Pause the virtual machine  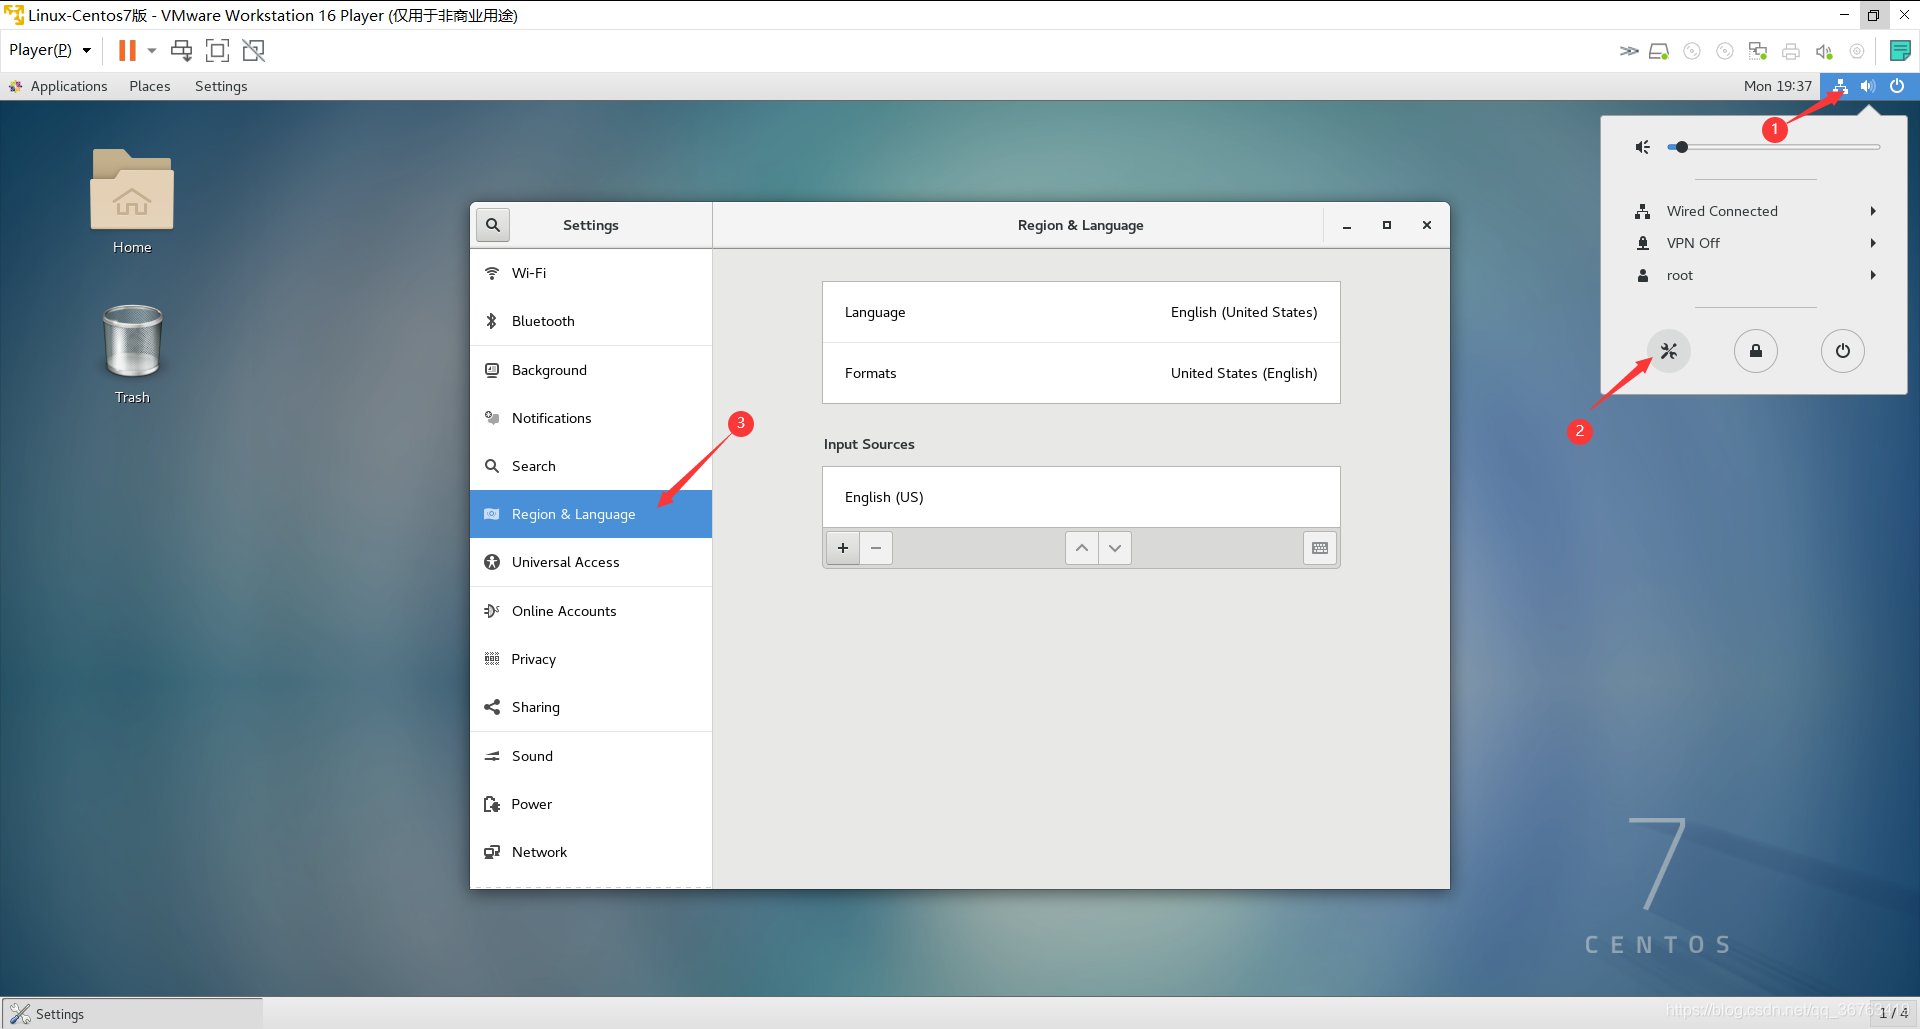pos(127,50)
